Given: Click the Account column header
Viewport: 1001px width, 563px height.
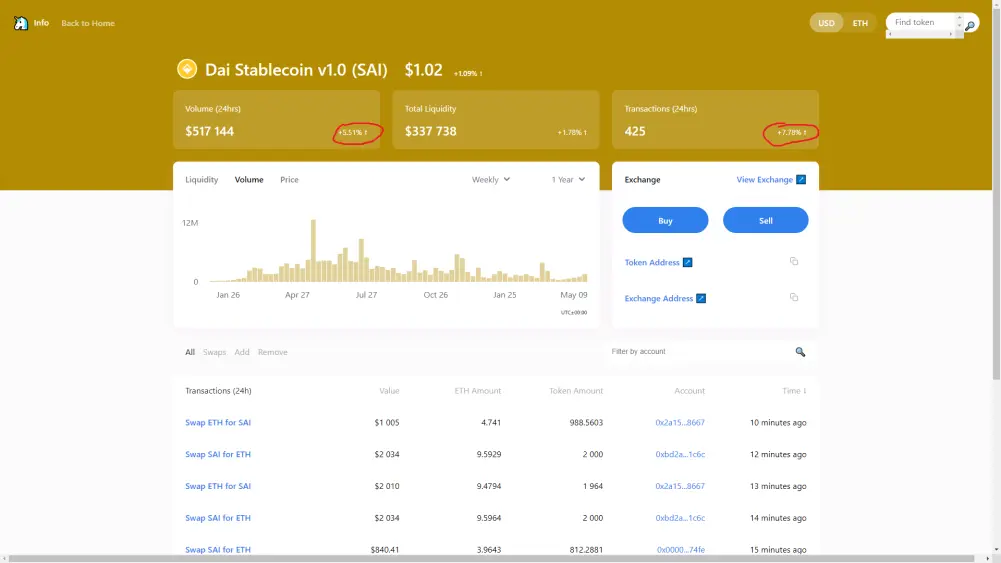Looking at the screenshot, I should (689, 391).
